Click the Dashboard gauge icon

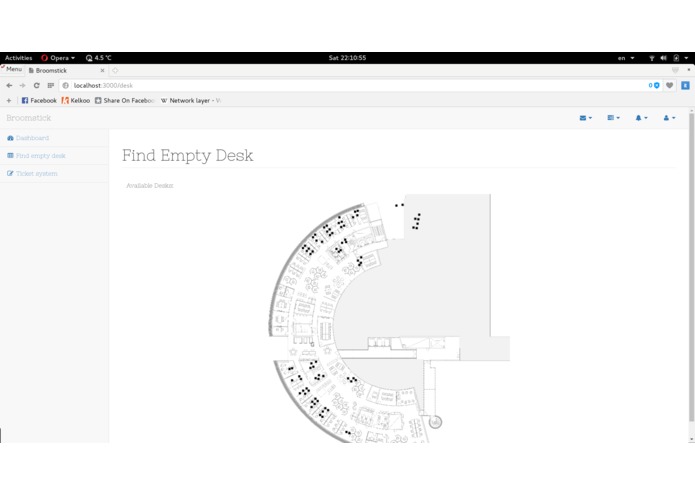coord(10,138)
